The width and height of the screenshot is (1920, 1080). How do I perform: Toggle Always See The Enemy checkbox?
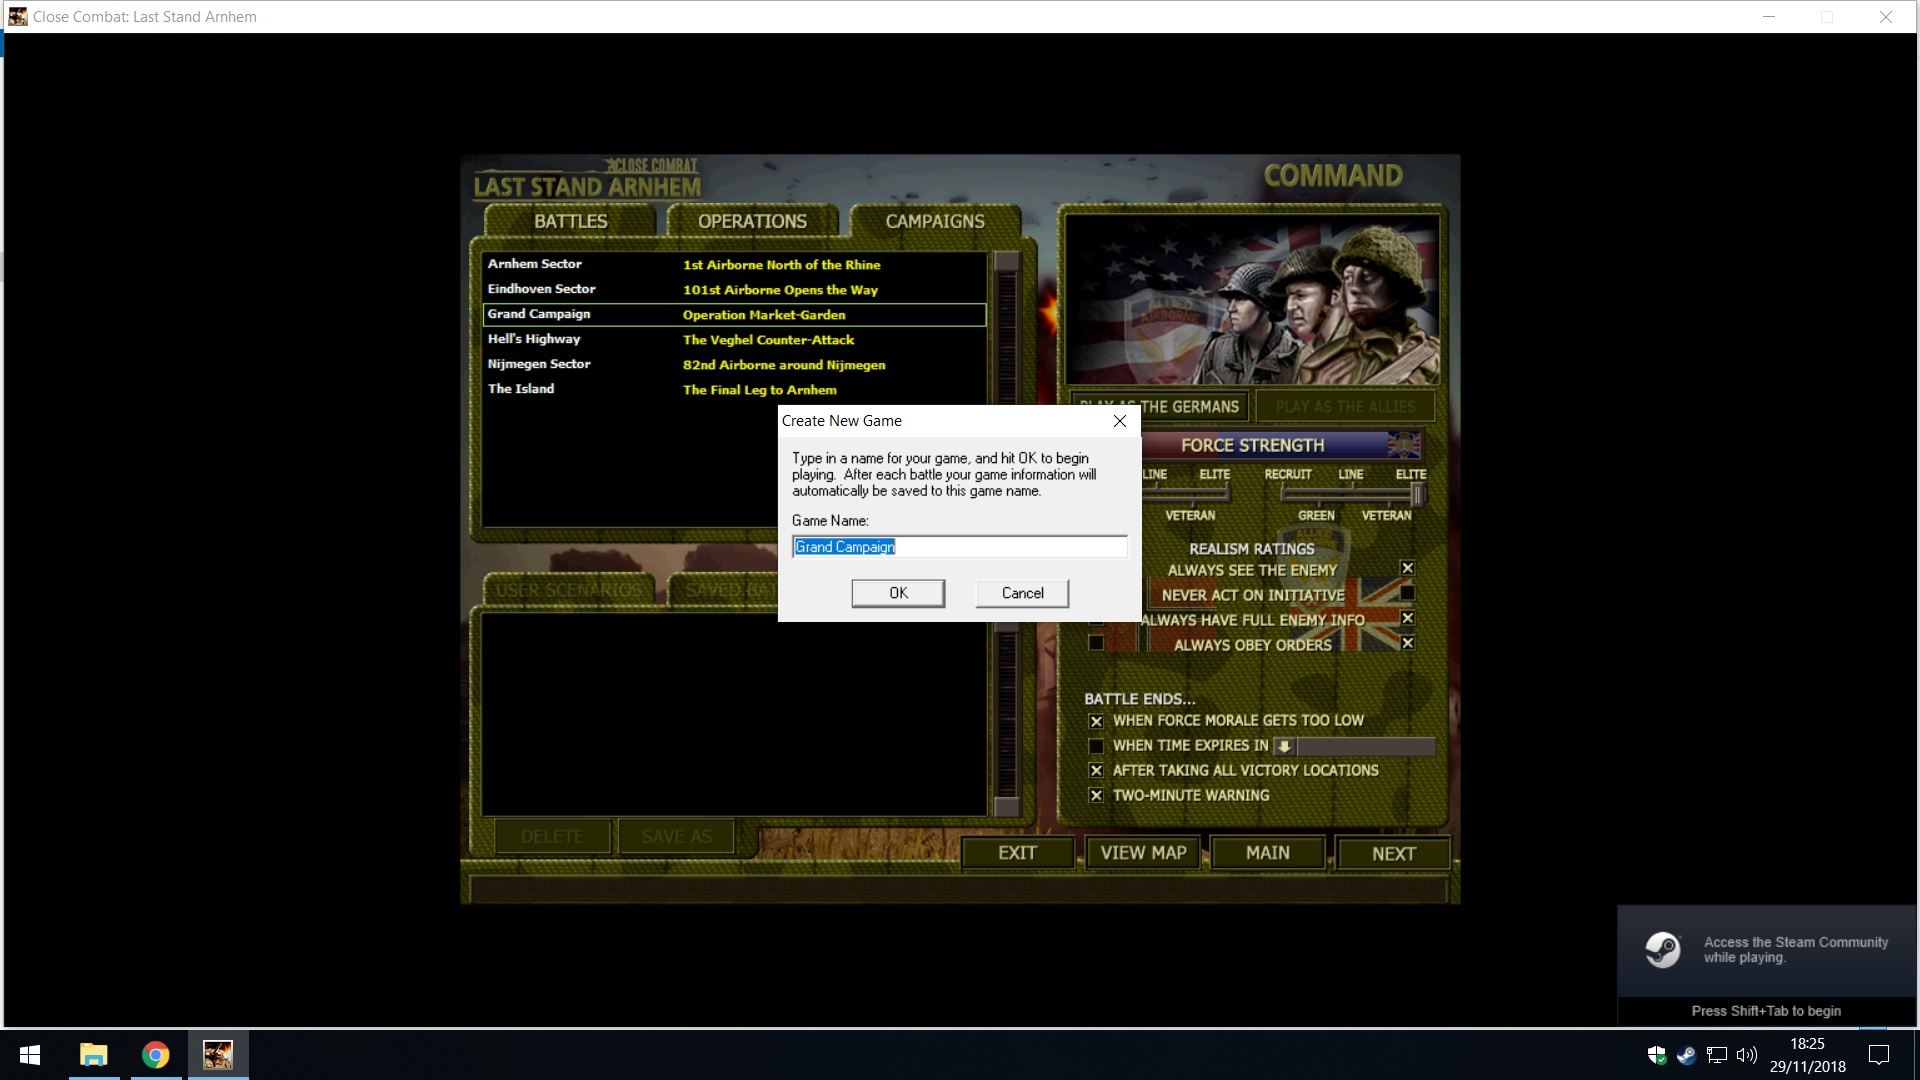pos(1407,568)
